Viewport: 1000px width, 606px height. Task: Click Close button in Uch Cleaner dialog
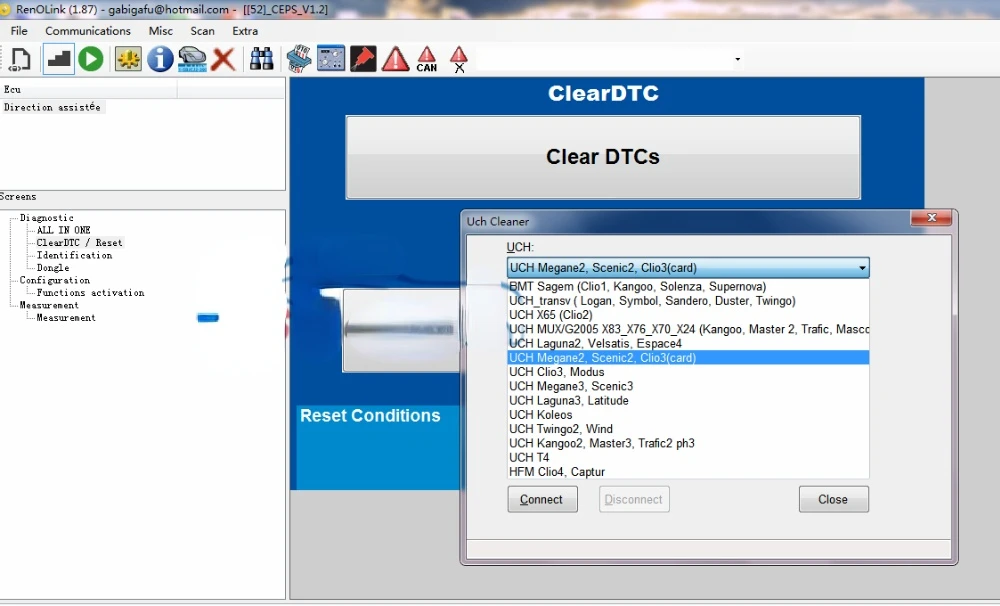point(834,499)
